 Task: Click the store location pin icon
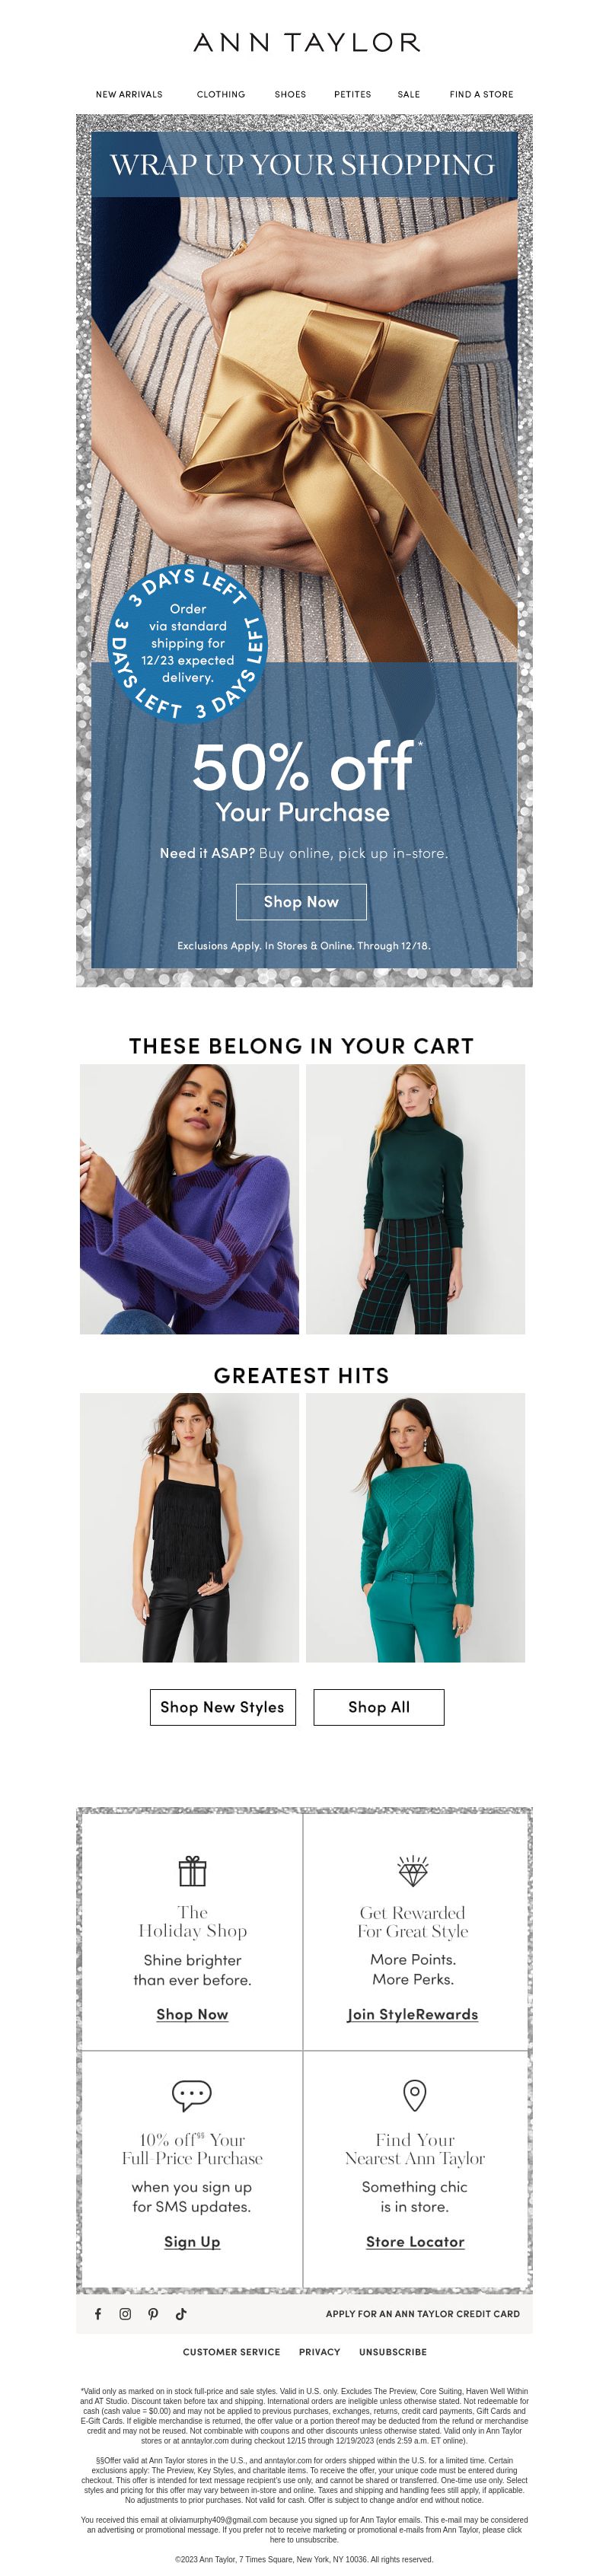[415, 2094]
